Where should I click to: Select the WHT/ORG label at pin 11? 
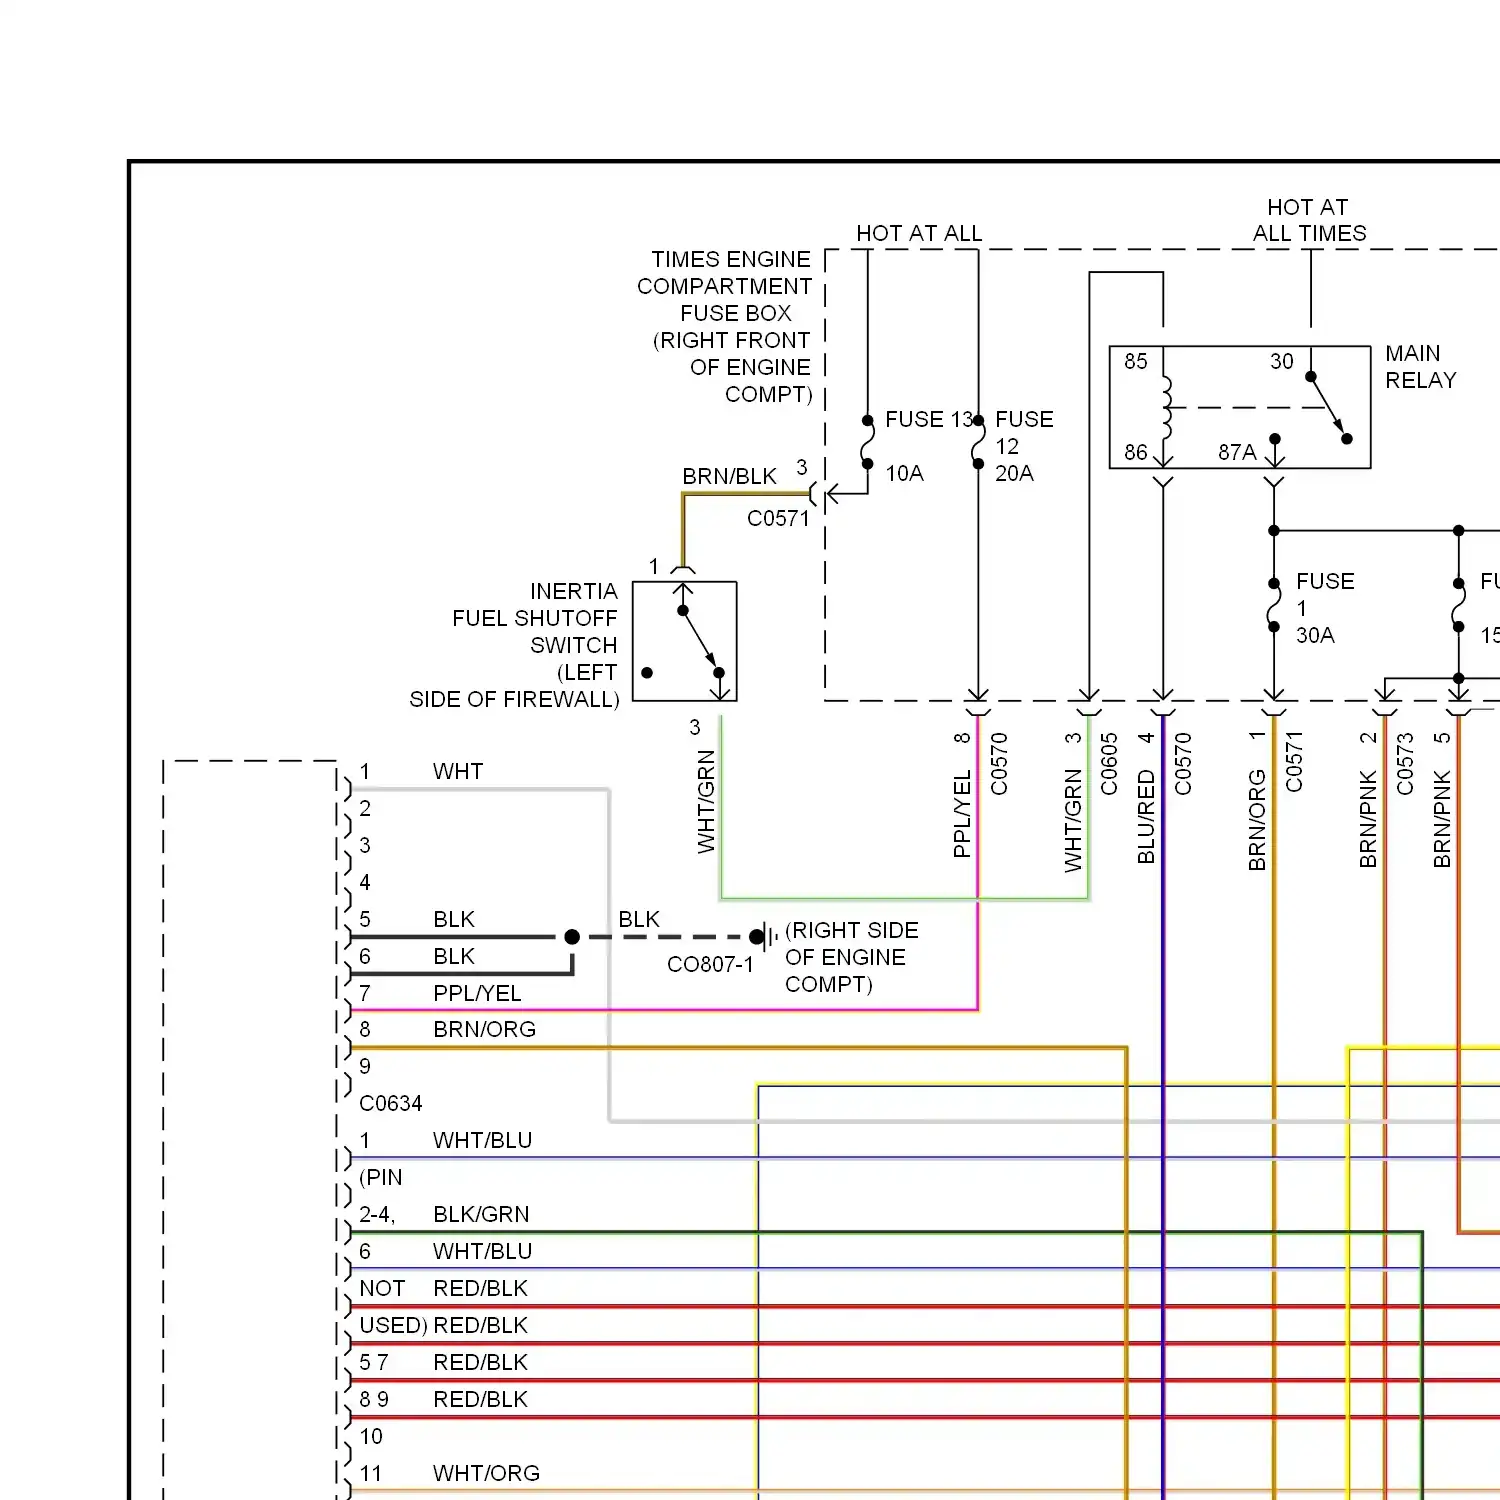click(486, 1473)
